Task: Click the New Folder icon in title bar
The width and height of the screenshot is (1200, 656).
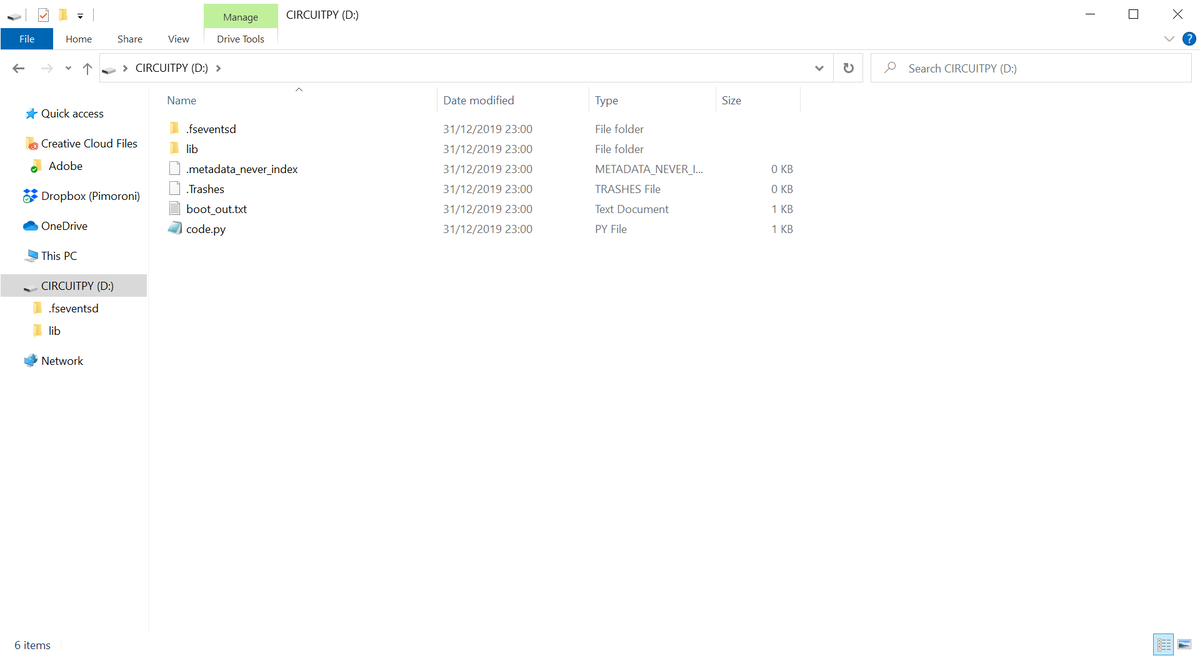Action: (62, 15)
